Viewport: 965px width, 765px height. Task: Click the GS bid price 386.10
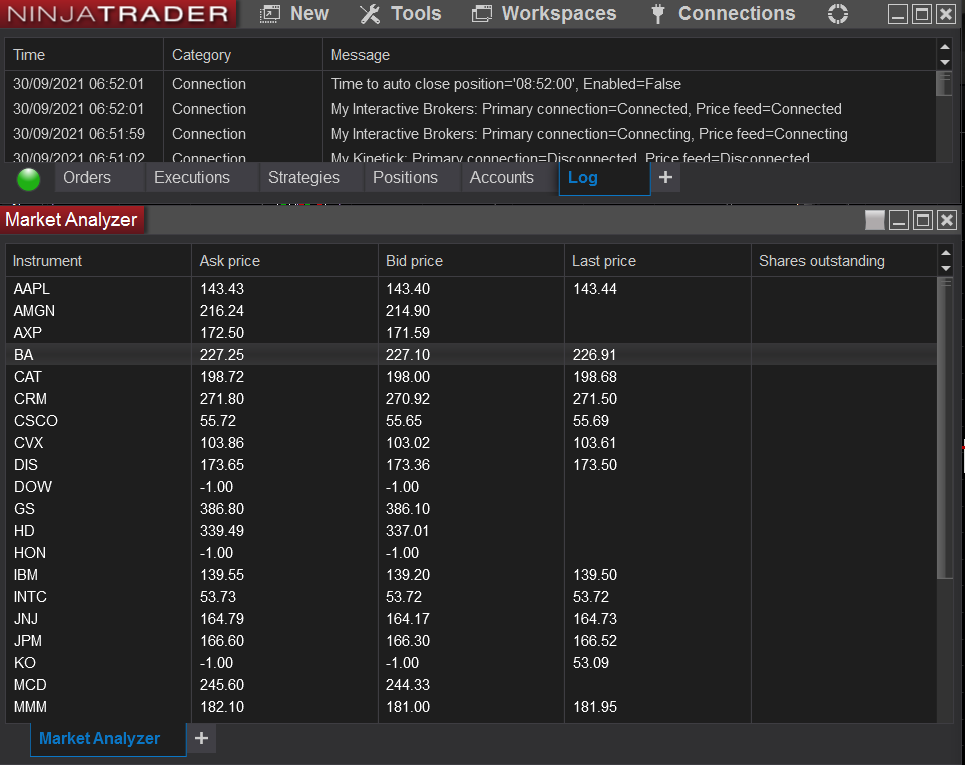click(407, 509)
